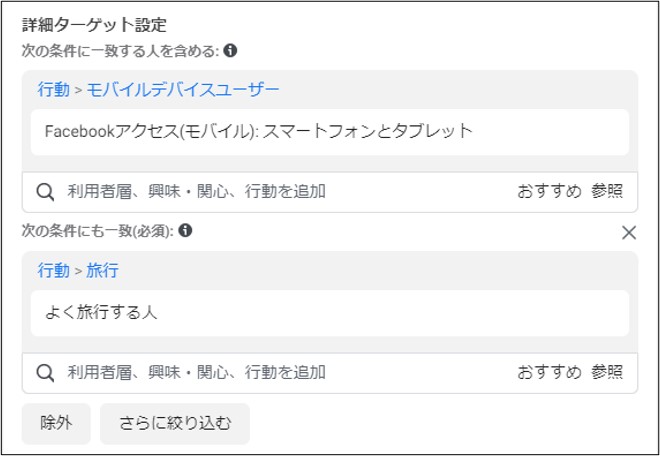Click the さらに絞り込む button
The image size is (660, 456).
coord(175,424)
